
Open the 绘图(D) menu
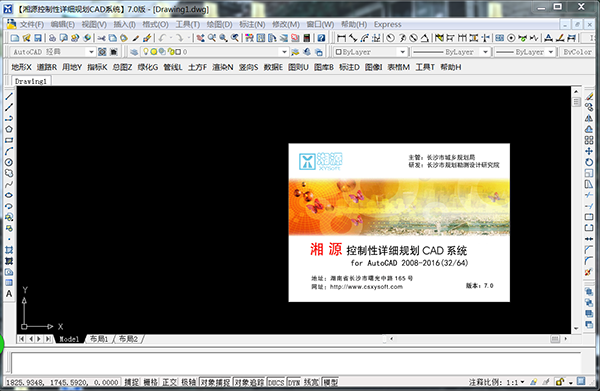[x=219, y=24]
